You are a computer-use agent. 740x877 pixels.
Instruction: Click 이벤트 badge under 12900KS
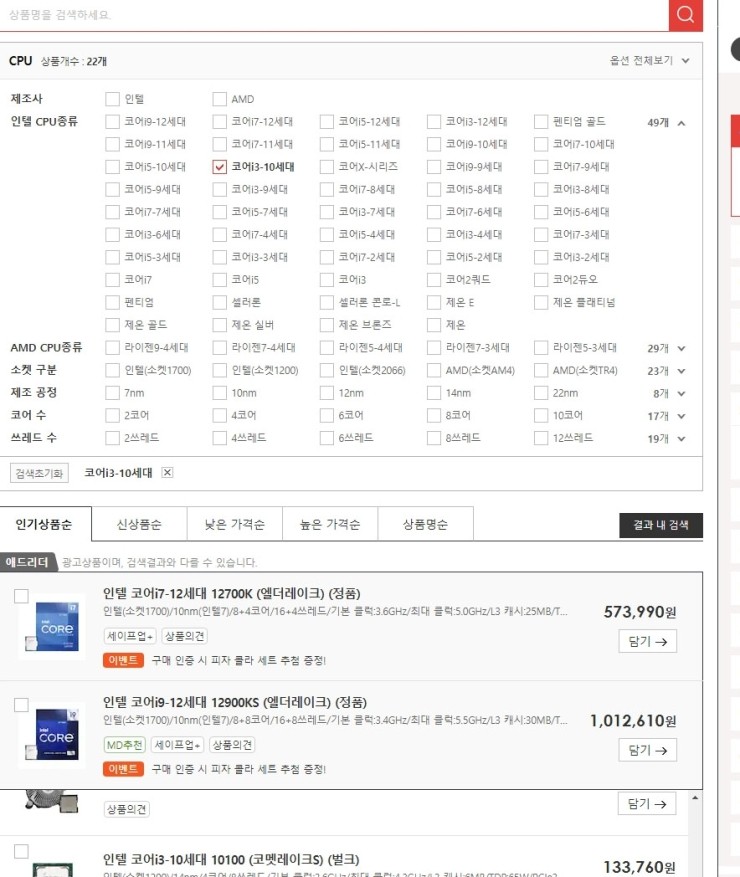[124, 769]
